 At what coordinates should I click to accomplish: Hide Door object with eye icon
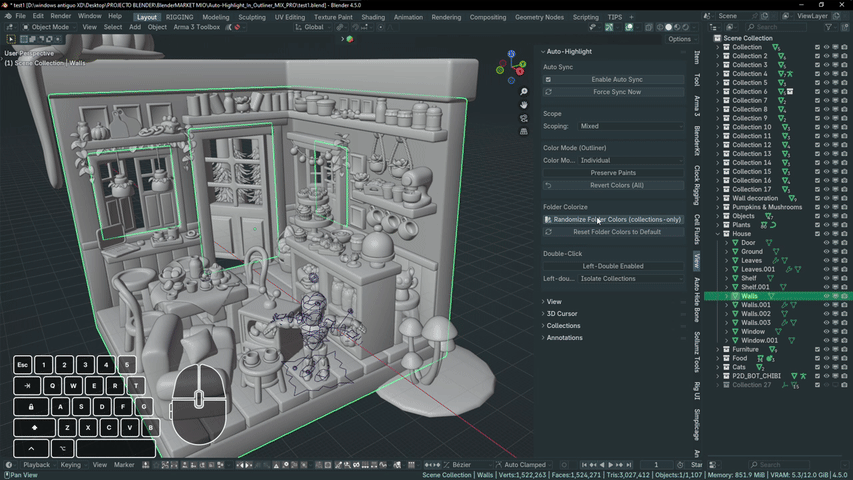pos(826,243)
